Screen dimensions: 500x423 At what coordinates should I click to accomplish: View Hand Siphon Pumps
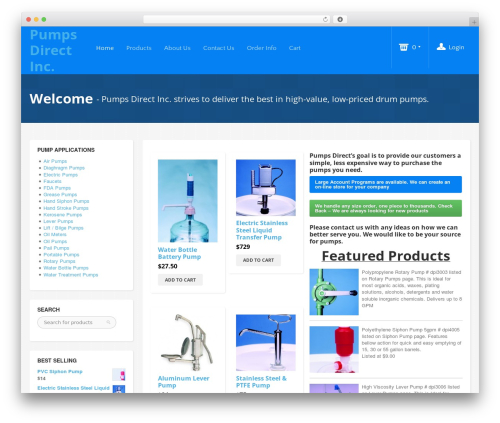point(66,201)
